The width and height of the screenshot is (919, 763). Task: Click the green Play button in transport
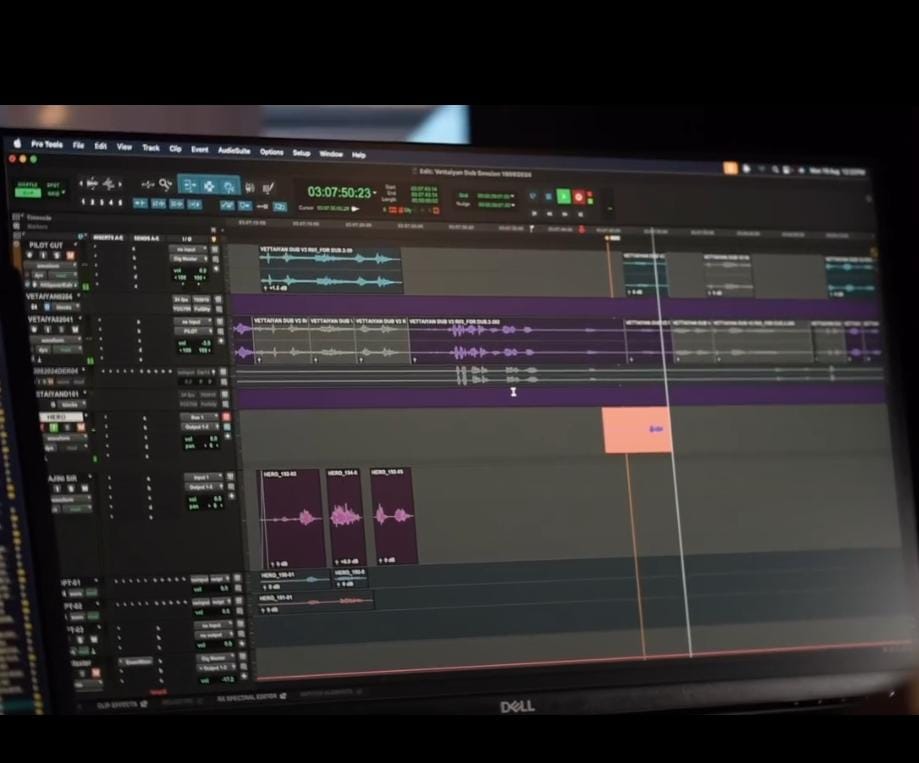[x=563, y=197]
